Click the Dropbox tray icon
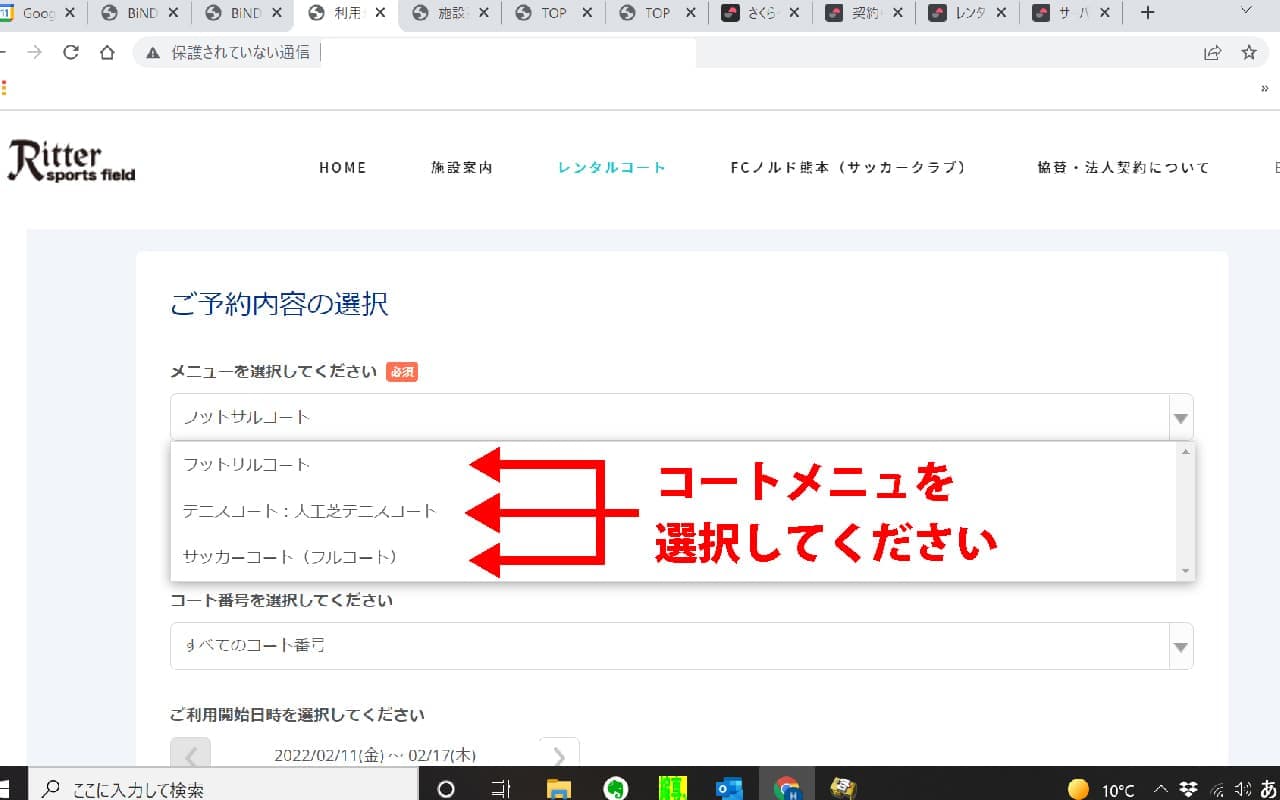The image size is (1280, 800). tap(1189, 789)
